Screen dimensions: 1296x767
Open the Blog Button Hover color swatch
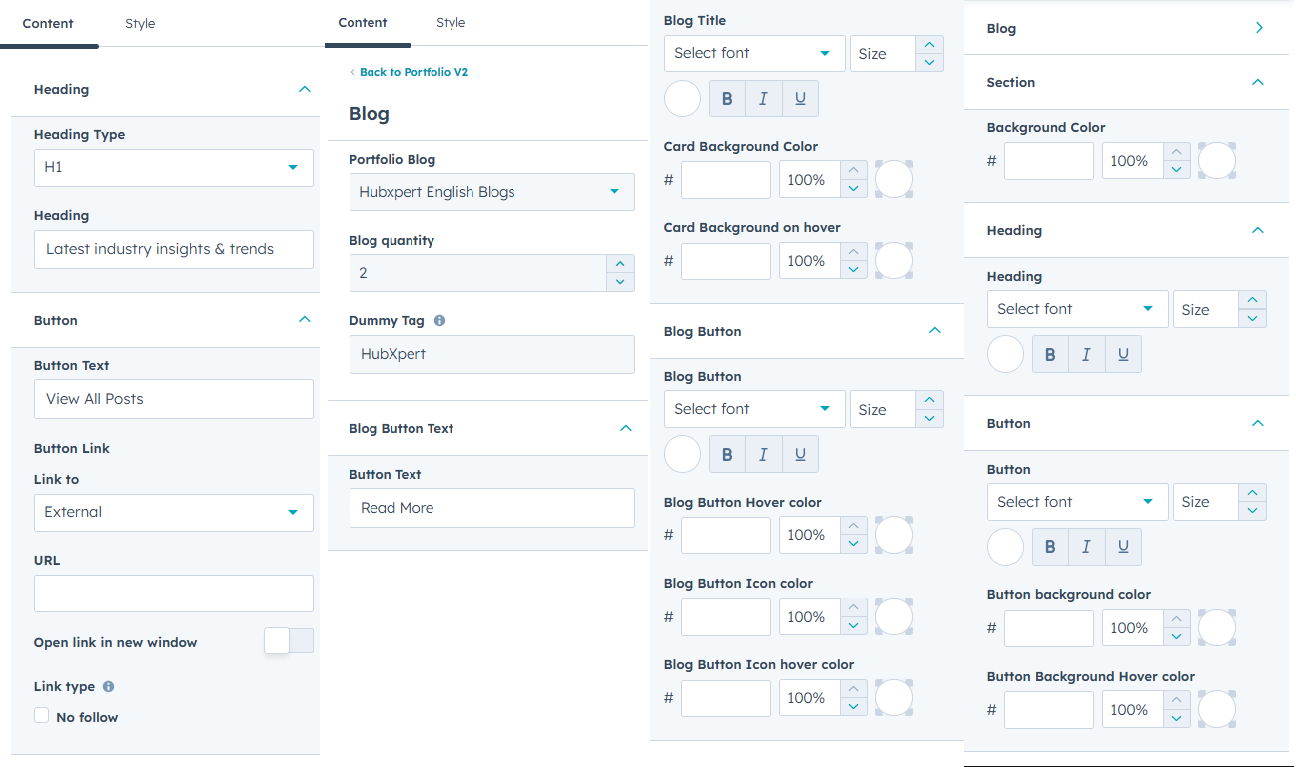click(894, 535)
